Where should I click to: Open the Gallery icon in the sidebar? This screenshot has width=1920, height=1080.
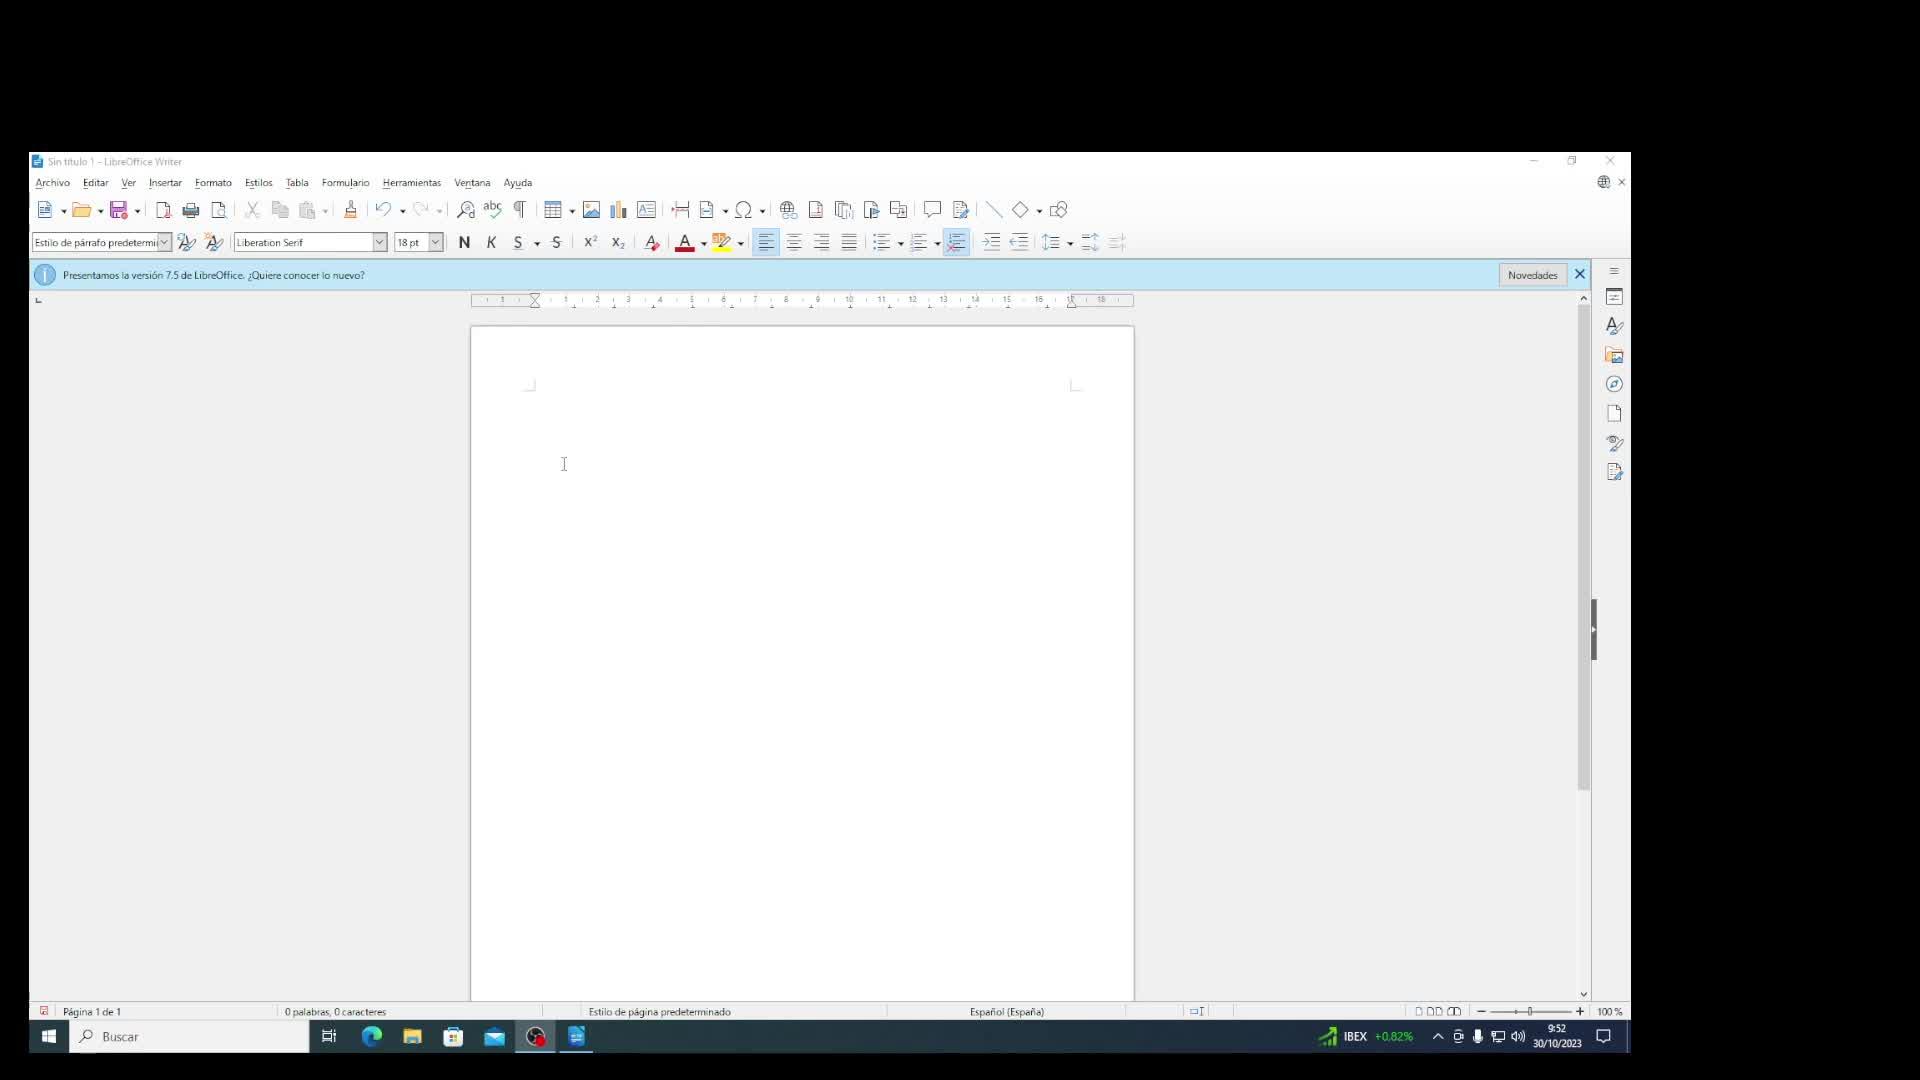coord(1614,356)
